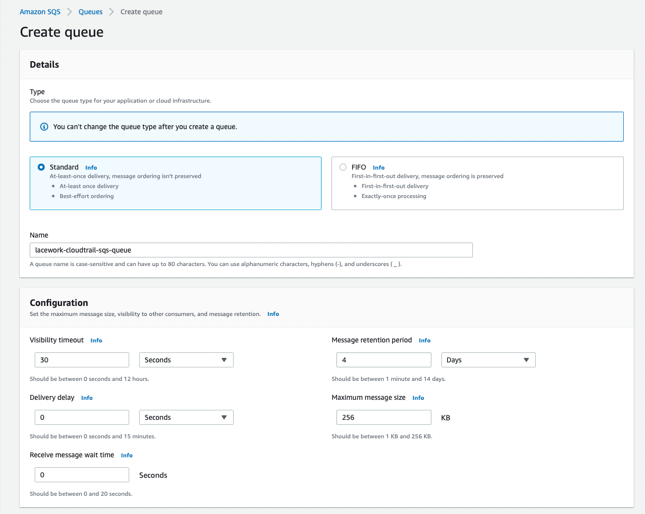Select the Standard queue type radio button
645x514 pixels.
pos(41,167)
